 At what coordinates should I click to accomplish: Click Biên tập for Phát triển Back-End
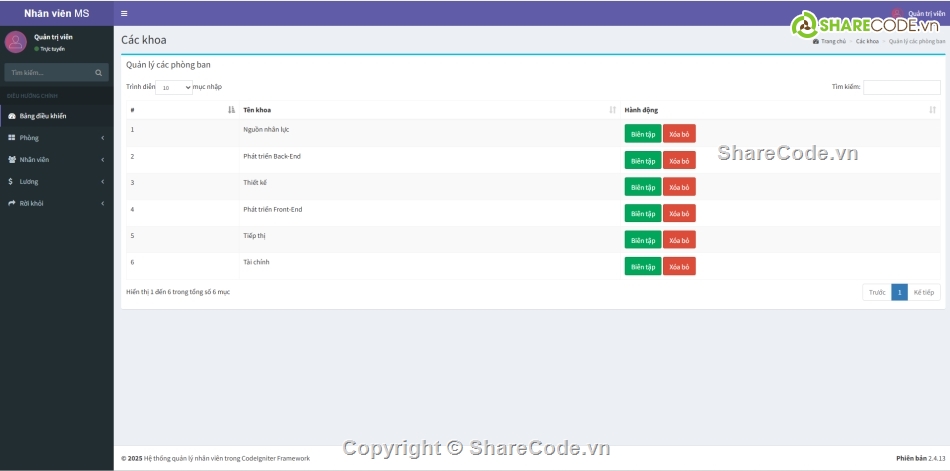[x=643, y=161]
